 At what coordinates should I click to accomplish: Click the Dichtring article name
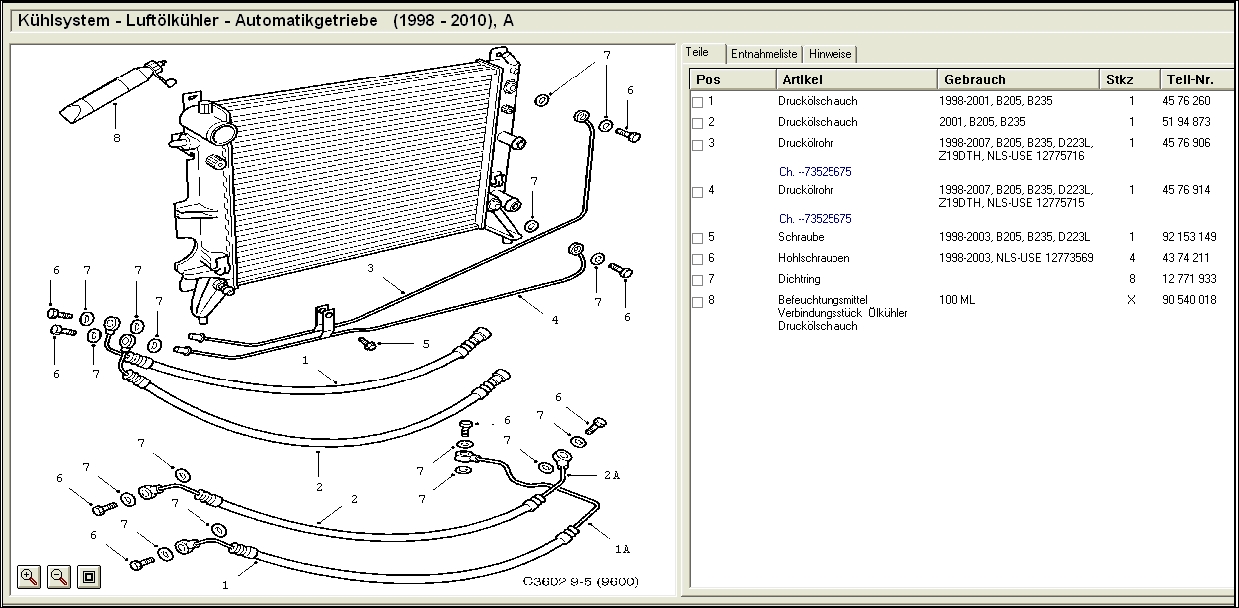point(799,279)
